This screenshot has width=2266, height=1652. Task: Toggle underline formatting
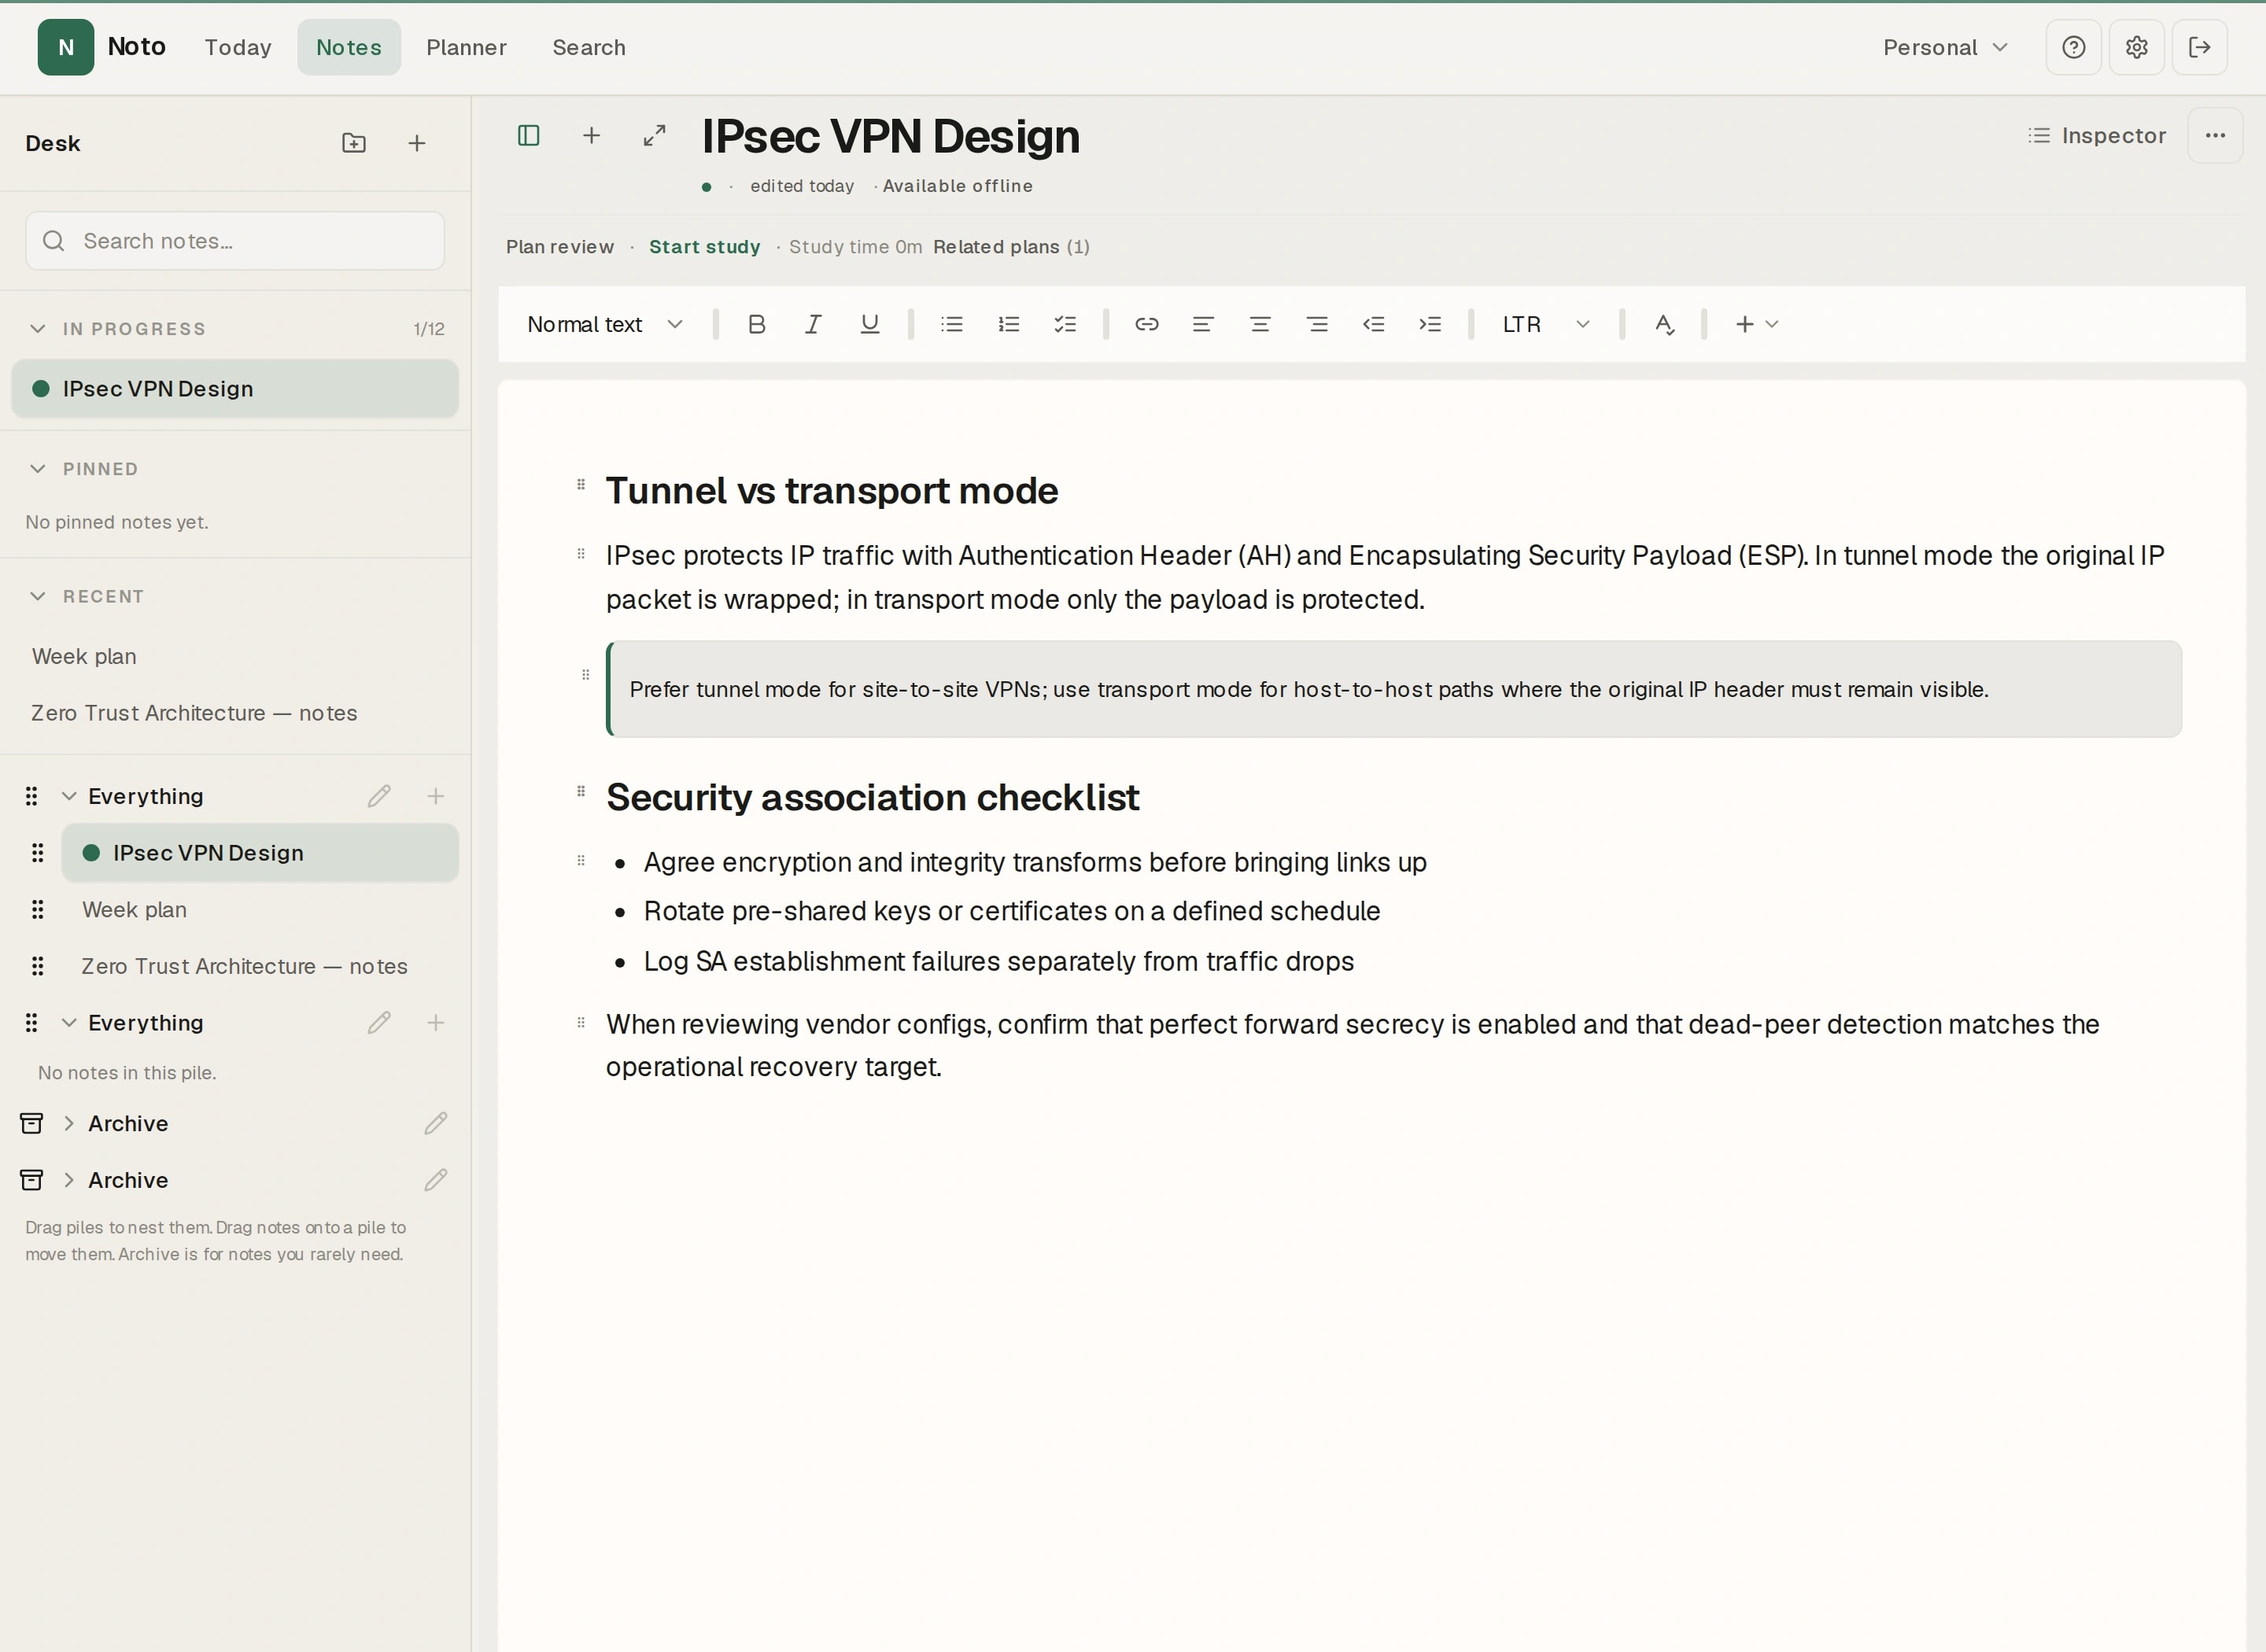point(870,324)
